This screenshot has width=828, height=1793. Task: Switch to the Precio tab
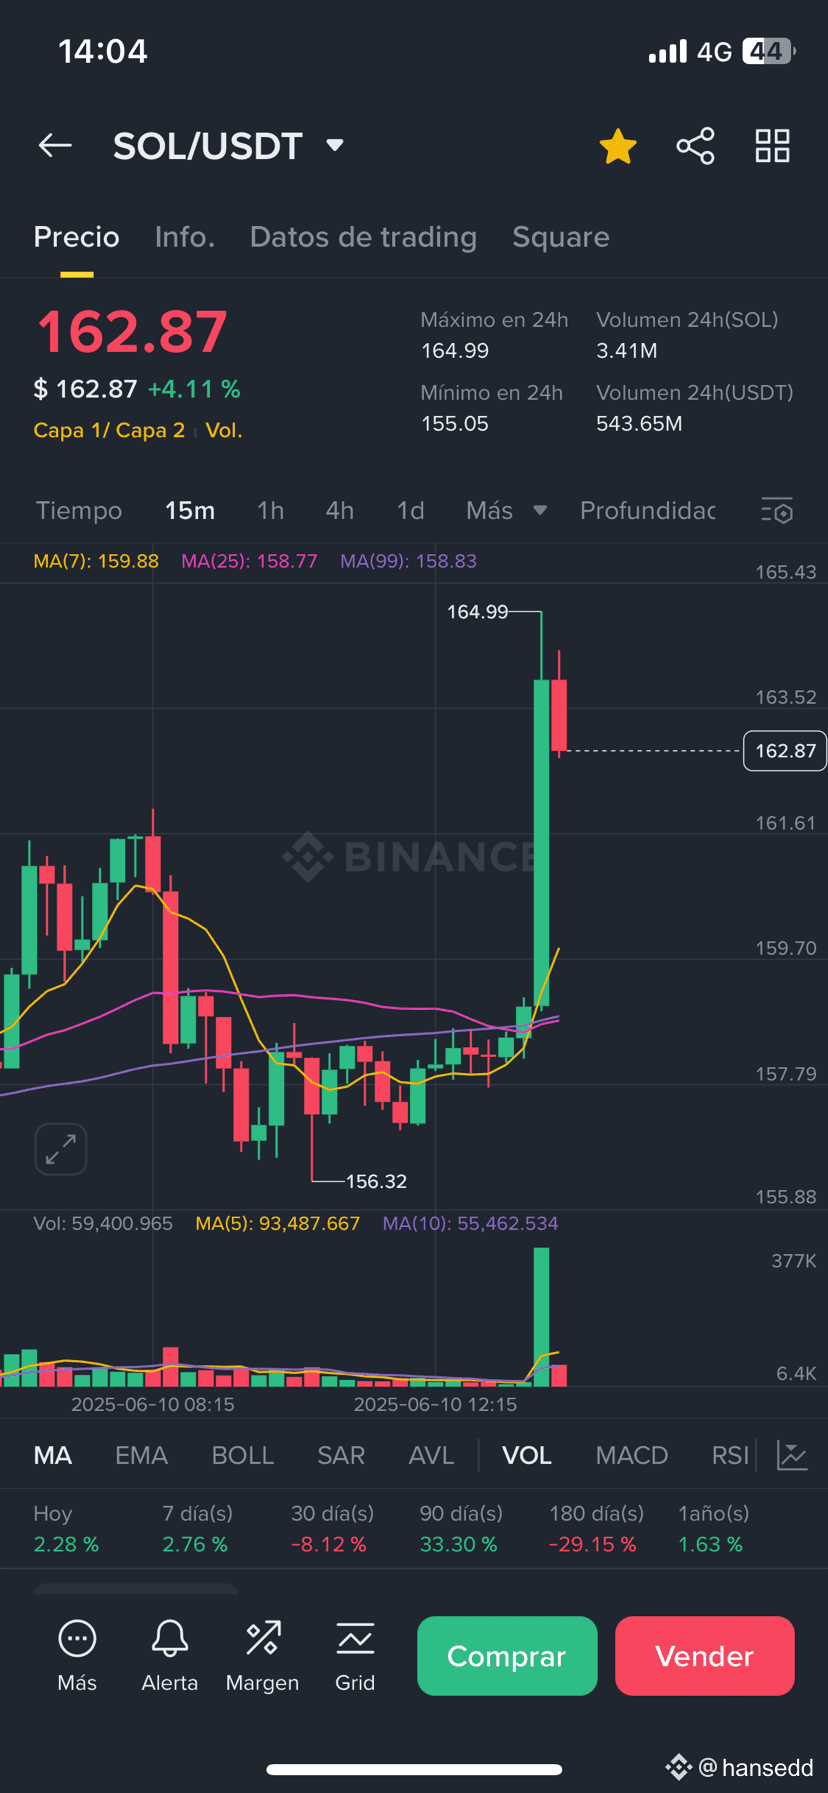coord(77,237)
